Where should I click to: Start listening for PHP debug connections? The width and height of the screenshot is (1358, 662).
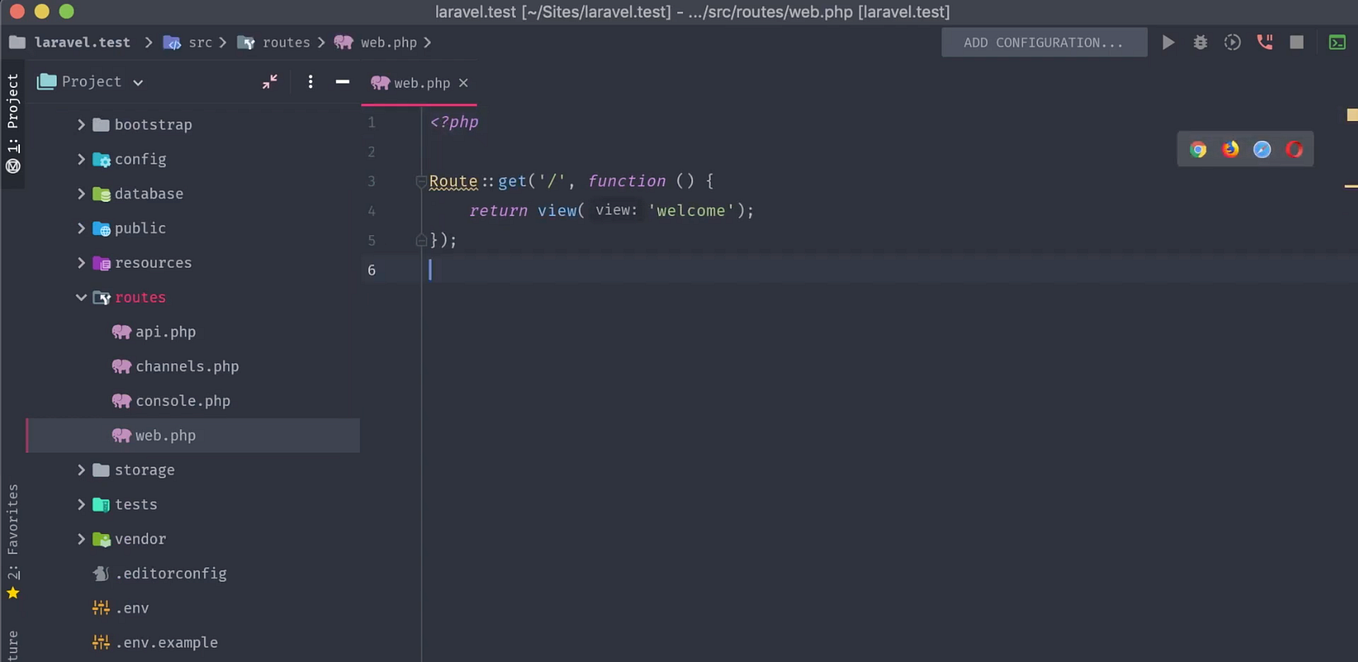(1264, 42)
